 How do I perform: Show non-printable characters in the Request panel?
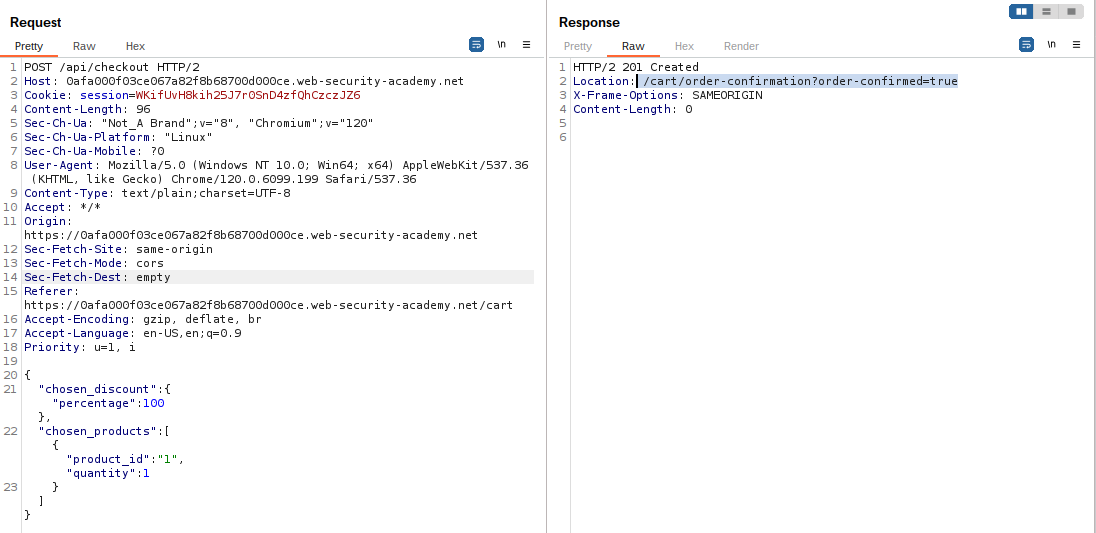[501, 45]
